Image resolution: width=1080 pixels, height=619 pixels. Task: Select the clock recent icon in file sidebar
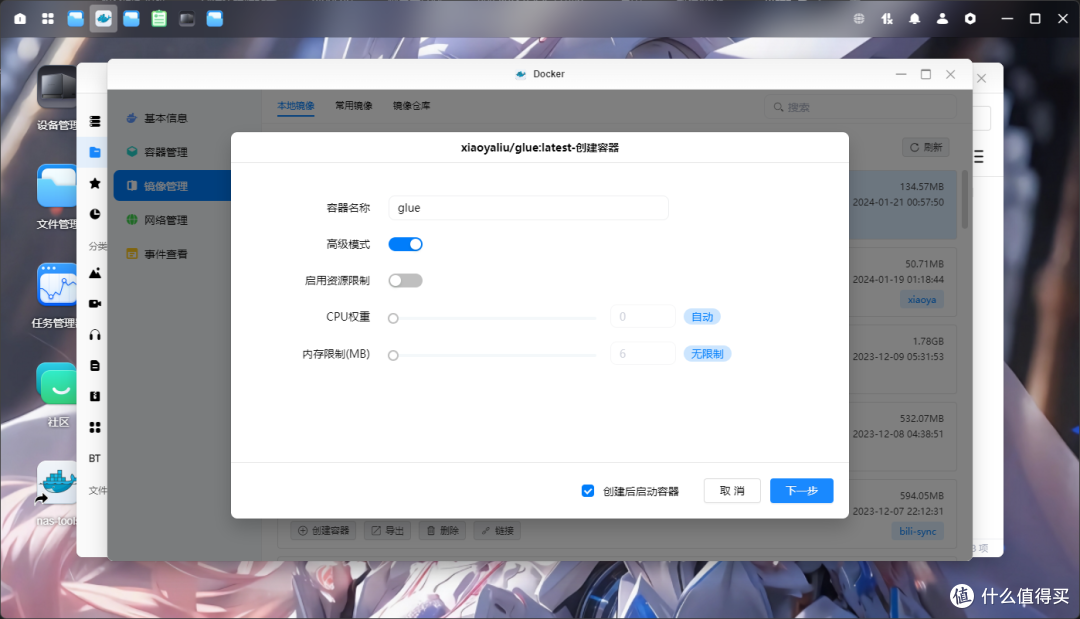click(95, 214)
